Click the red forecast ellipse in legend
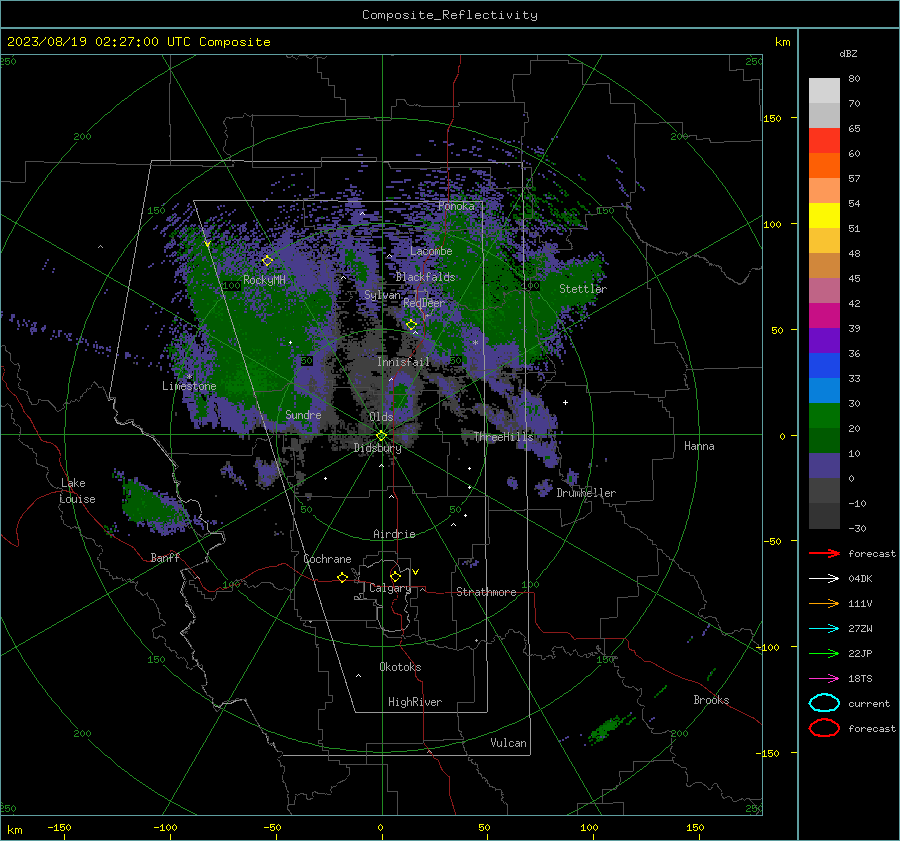The width and height of the screenshot is (900, 841). (x=824, y=728)
